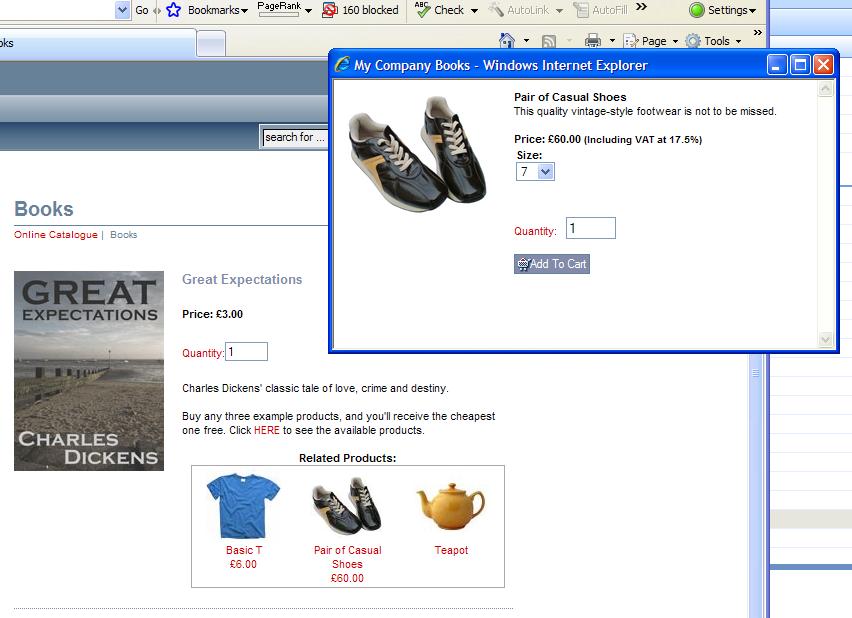This screenshot has width=852, height=618.
Task: Click the Basic T related product thumbnail
Action: tap(244, 507)
